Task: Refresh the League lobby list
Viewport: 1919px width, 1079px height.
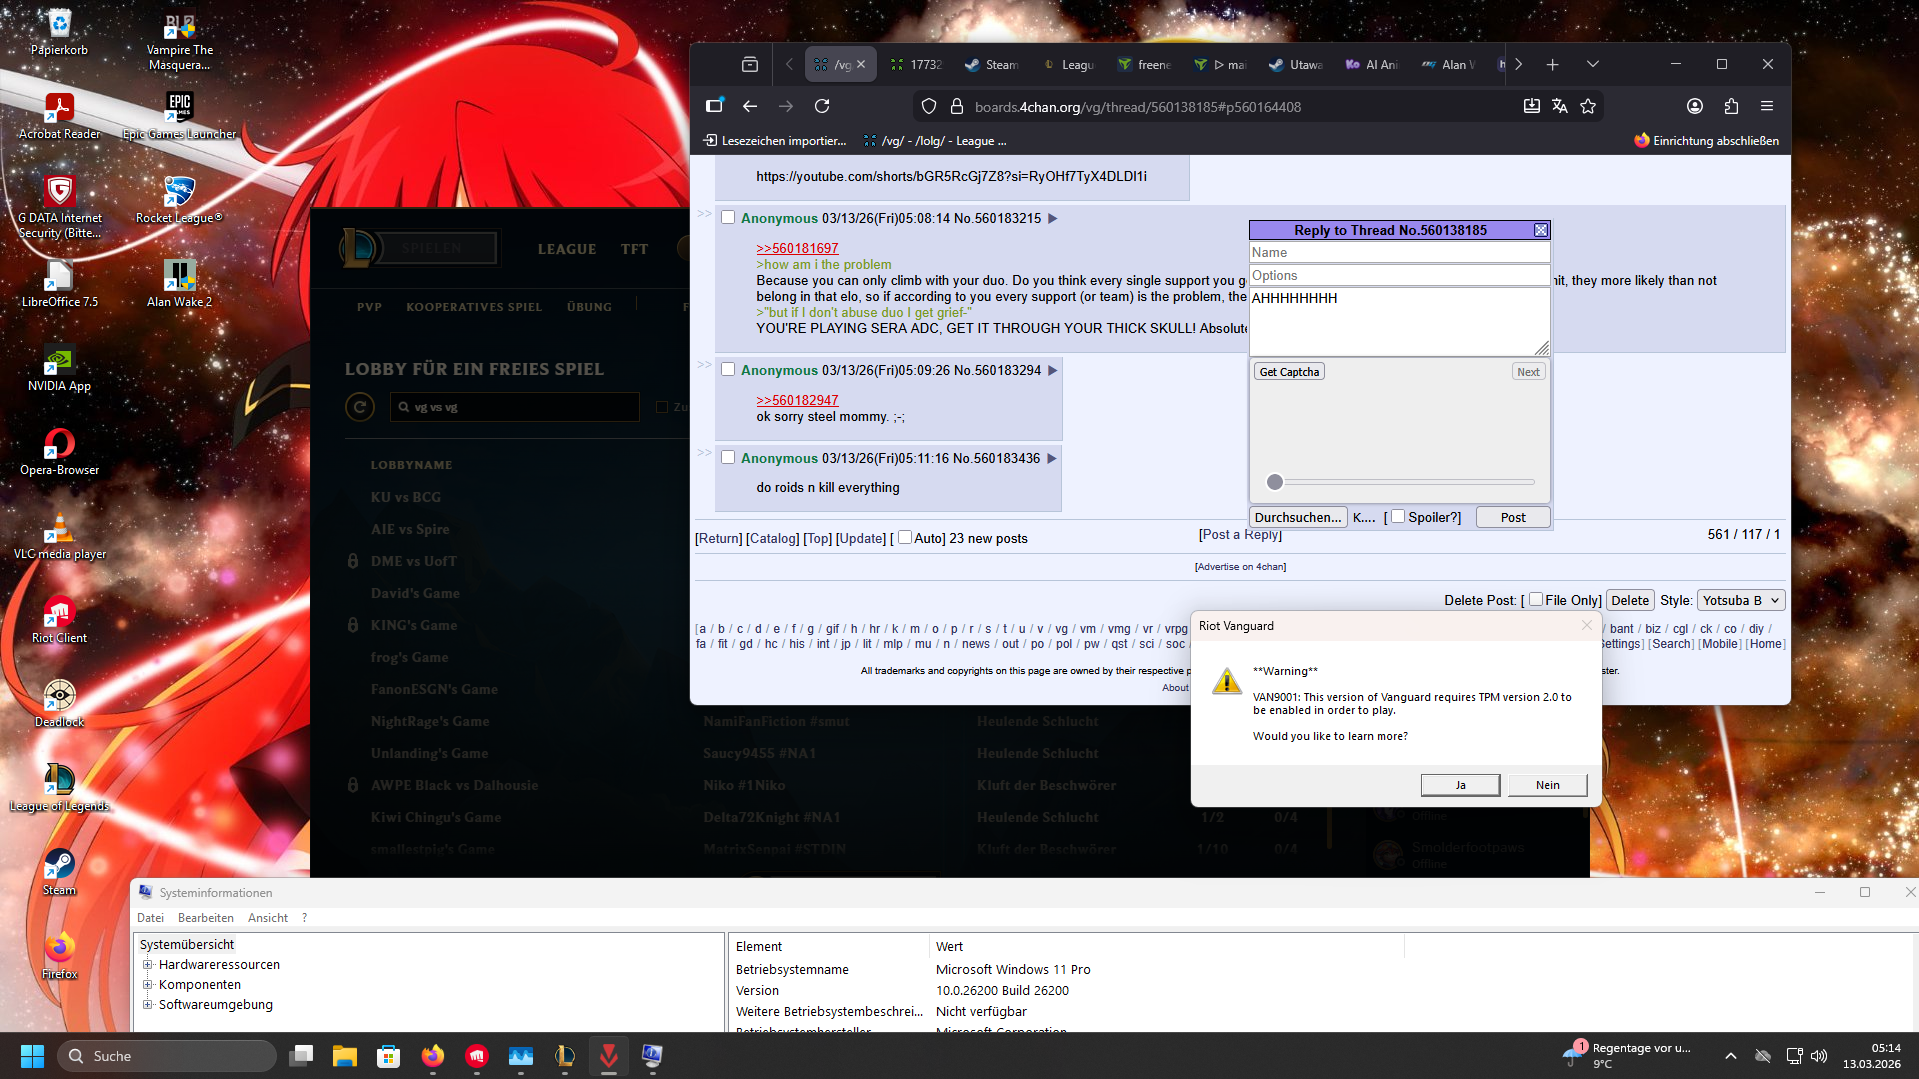Action: [x=360, y=407]
